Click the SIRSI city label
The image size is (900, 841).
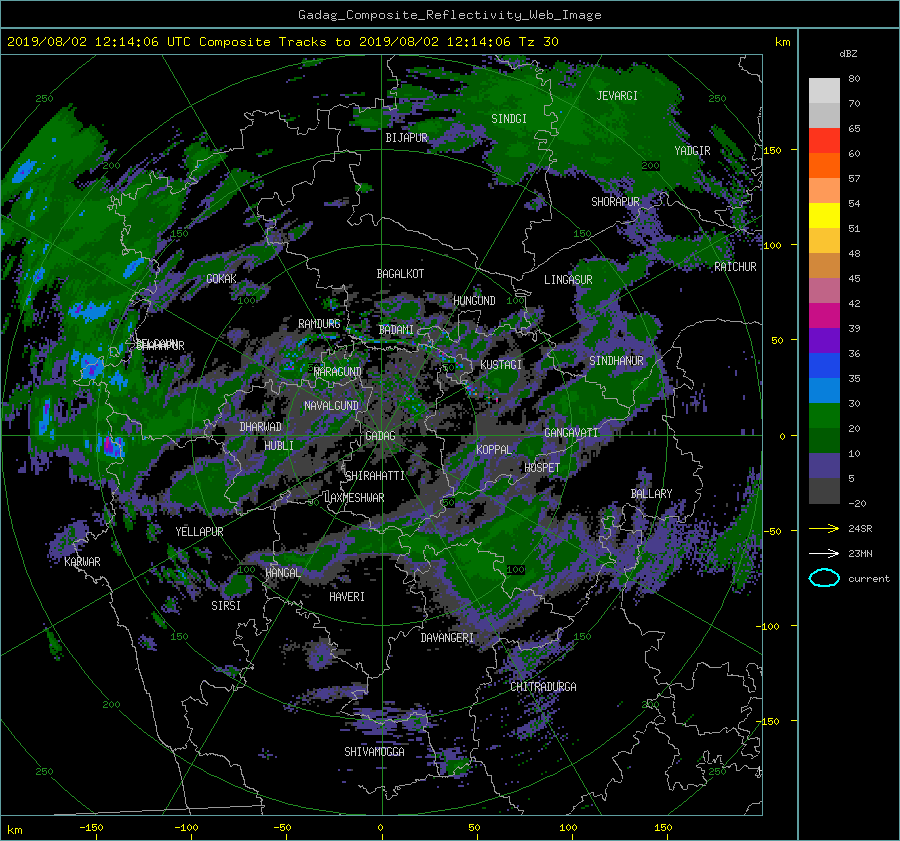click(x=226, y=606)
